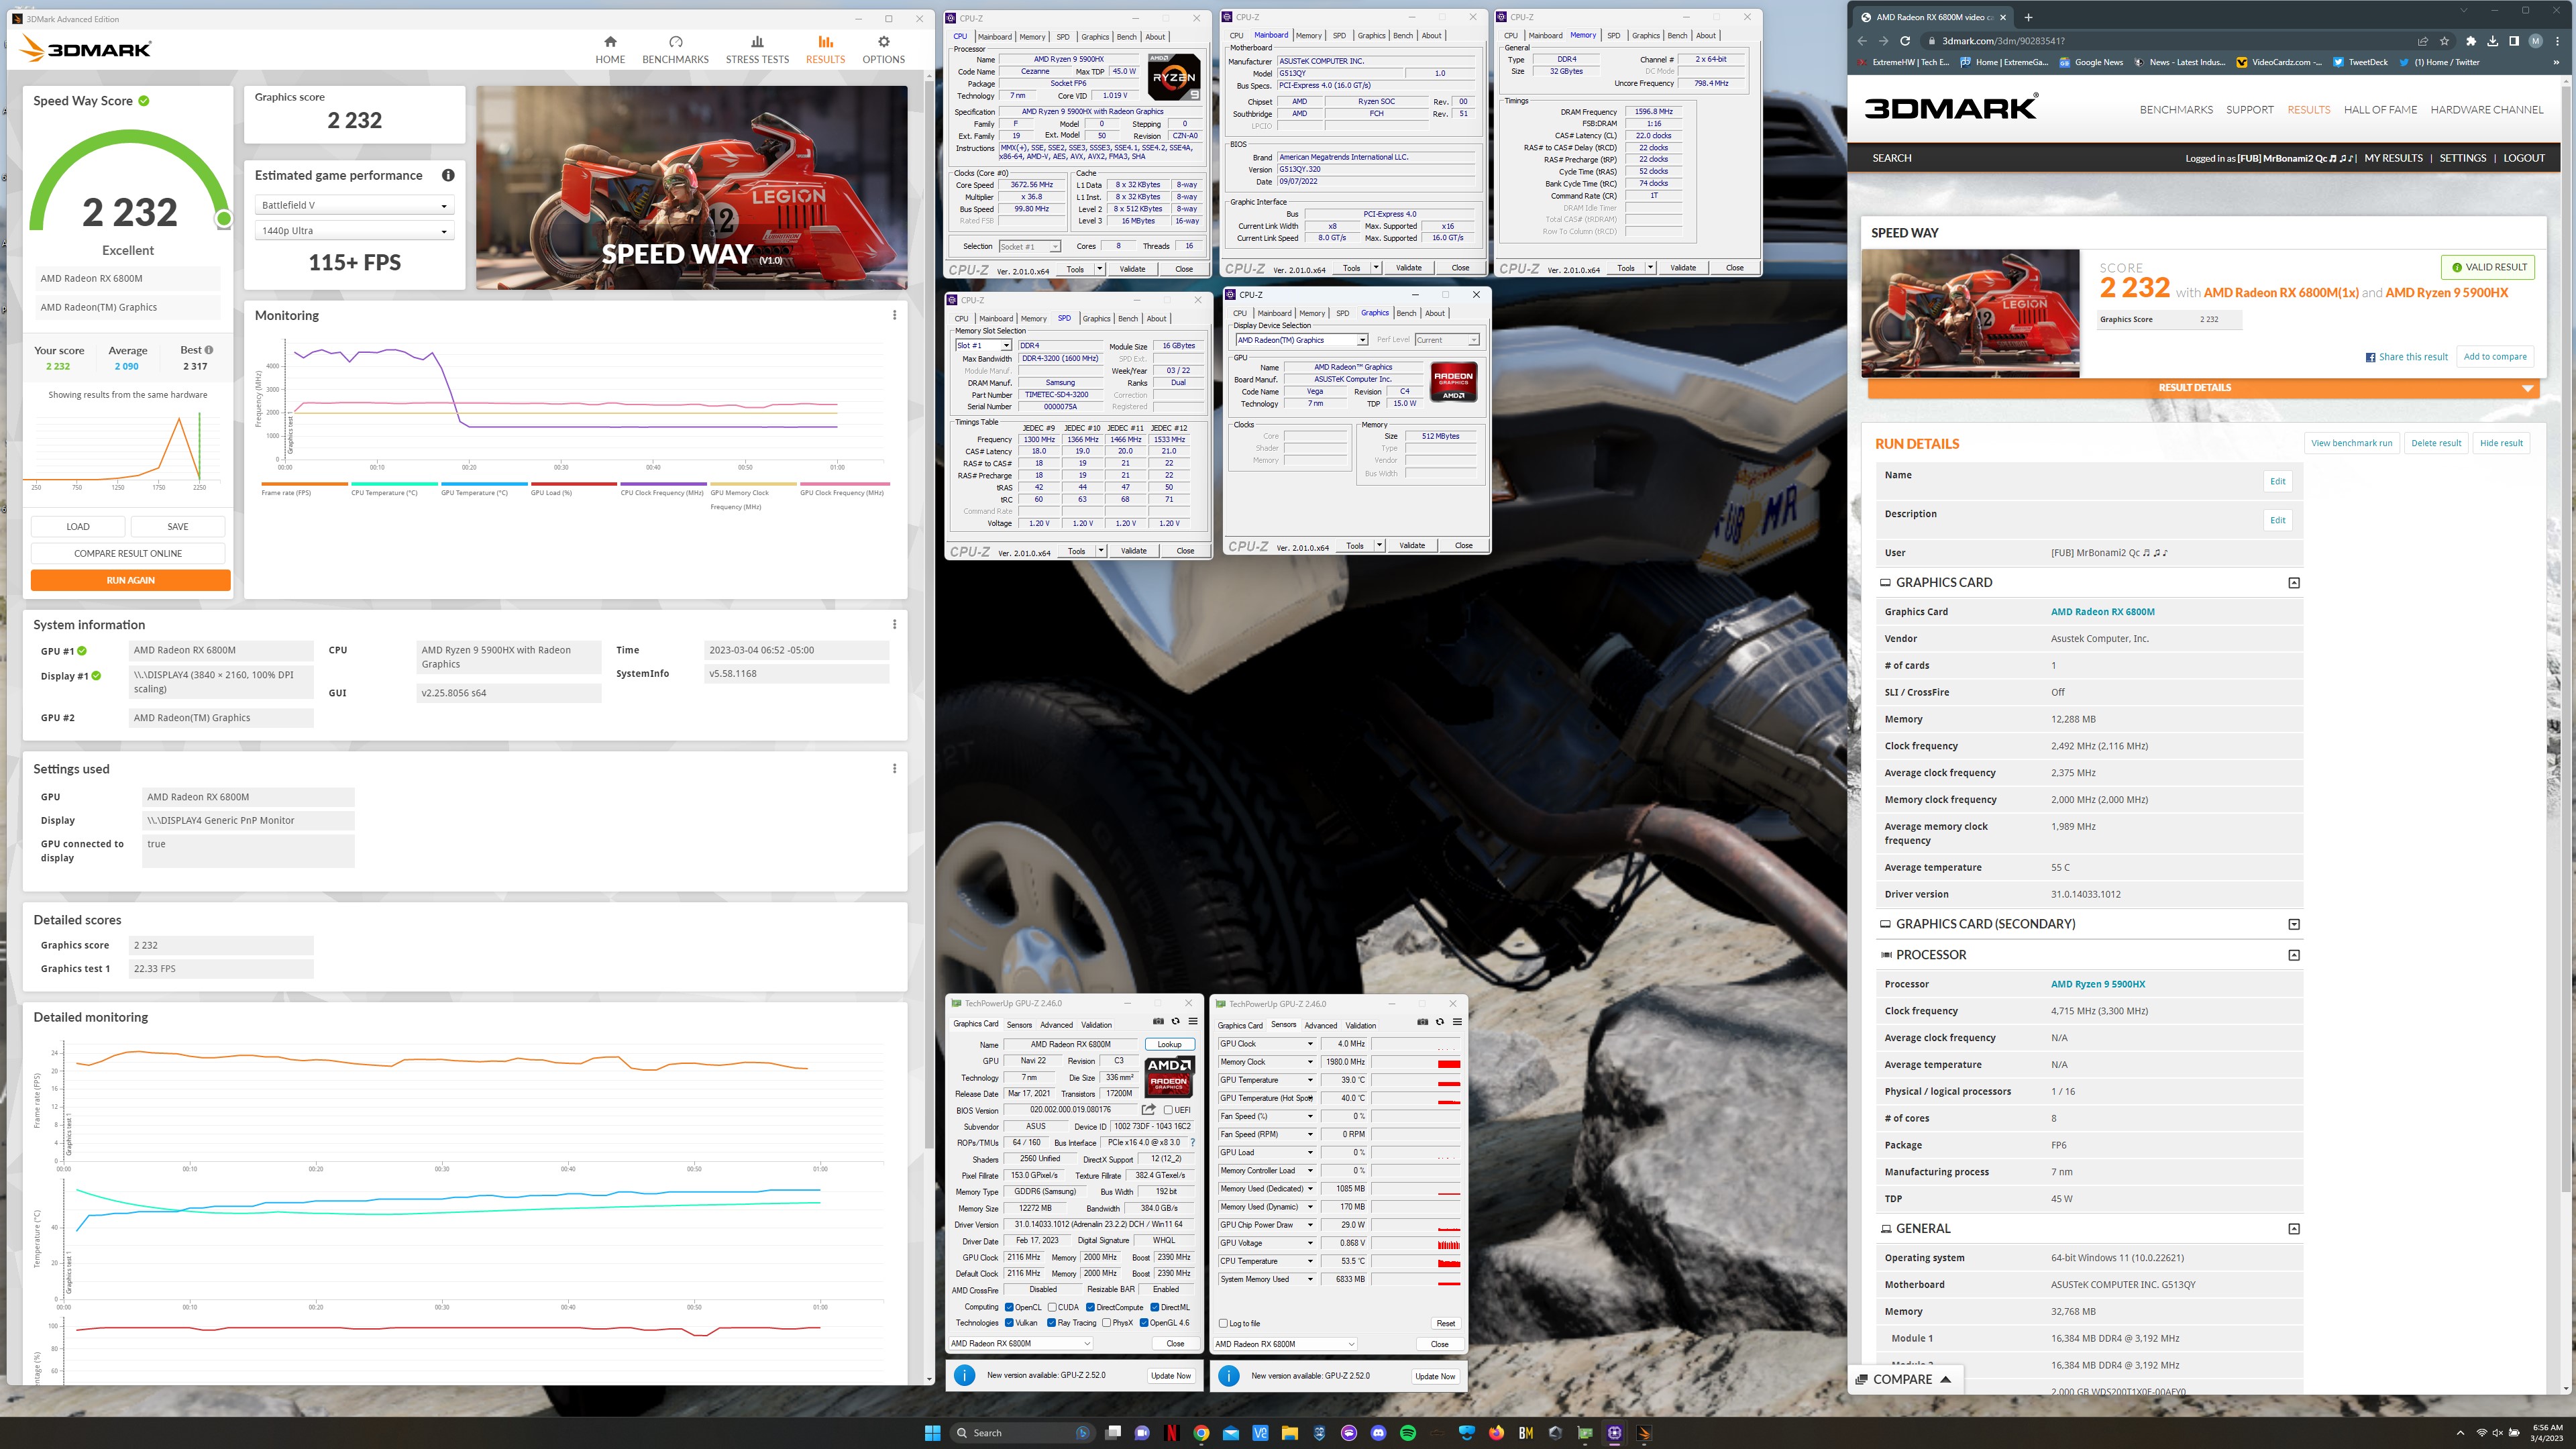Click Speed Way thumbnail on 3dmark.com result
This screenshot has height=1449, width=2576.
(1970, 313)
